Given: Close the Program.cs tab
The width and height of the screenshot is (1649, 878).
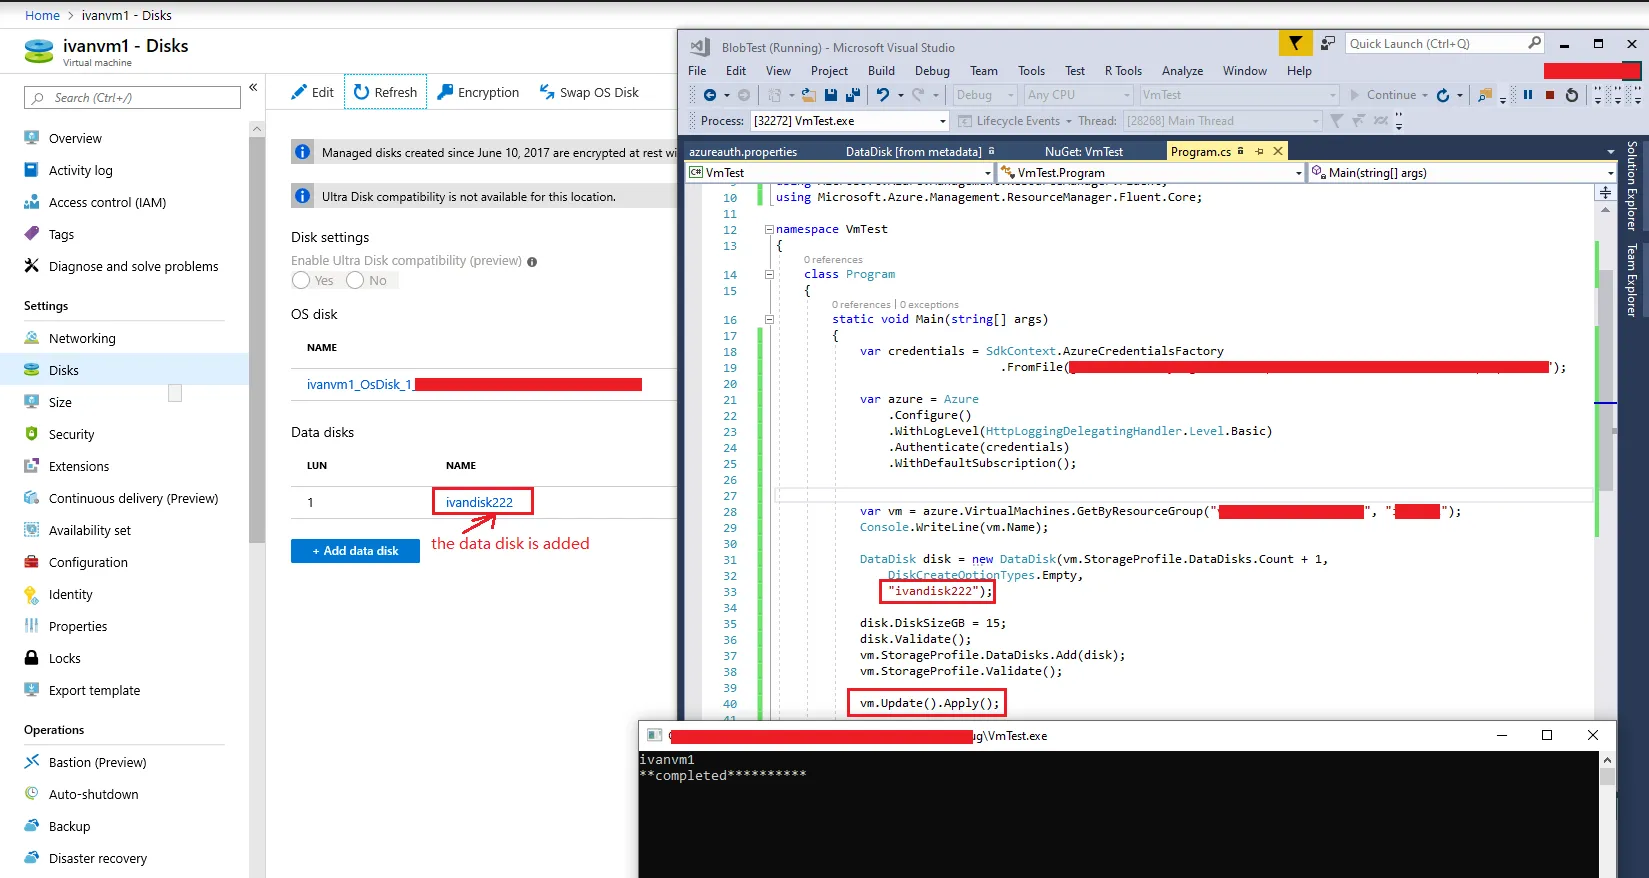Looking at the screenshot, I should coord(1278,151).
